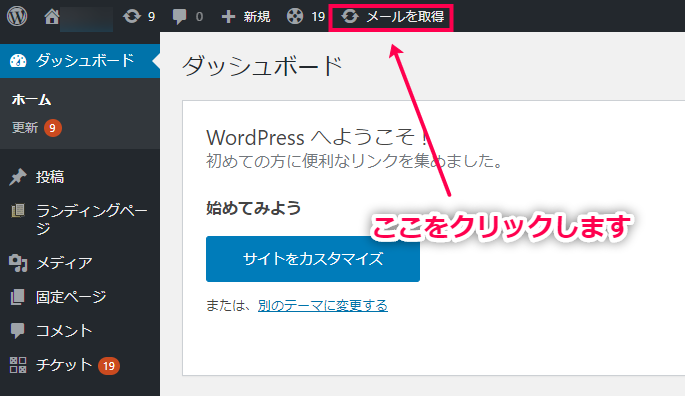Viewport: 685px width, 396px height.
Task: Open チケット in the sidebar
Action: pyautogui.click(x=64, y=365)
